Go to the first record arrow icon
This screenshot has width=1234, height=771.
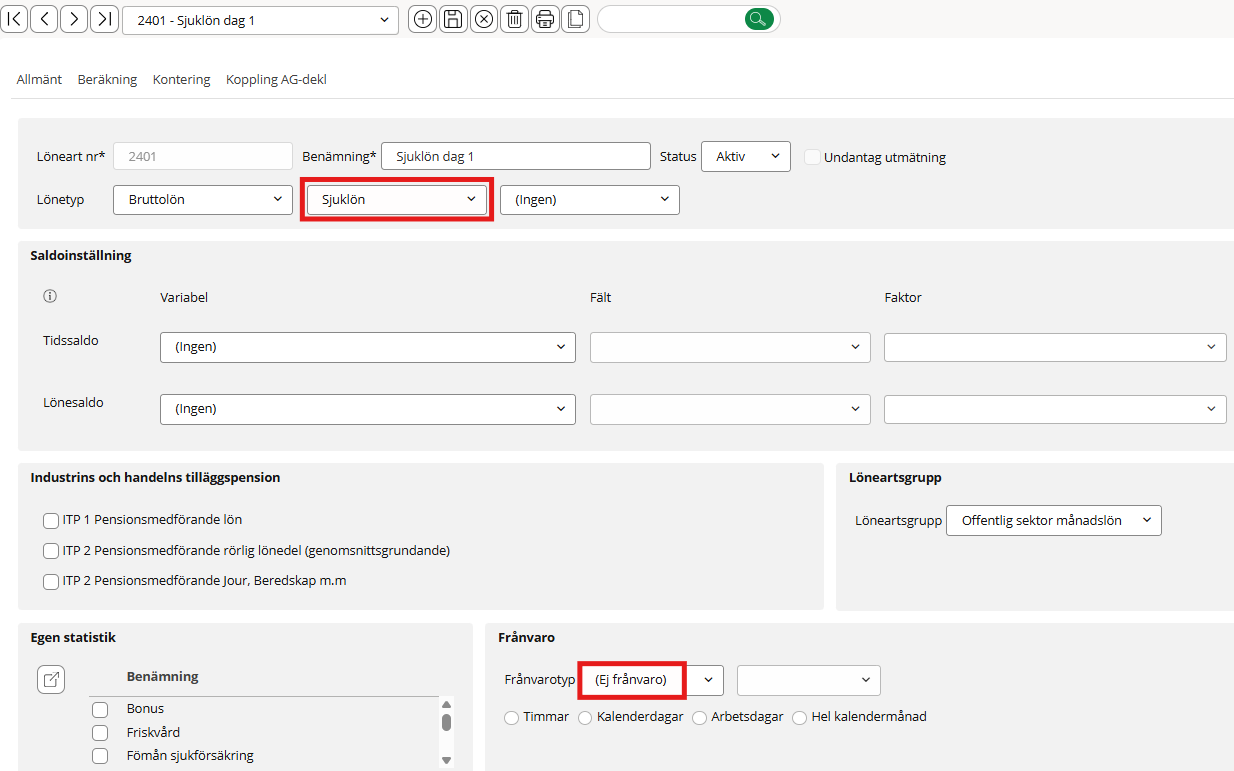click(14, 19)
